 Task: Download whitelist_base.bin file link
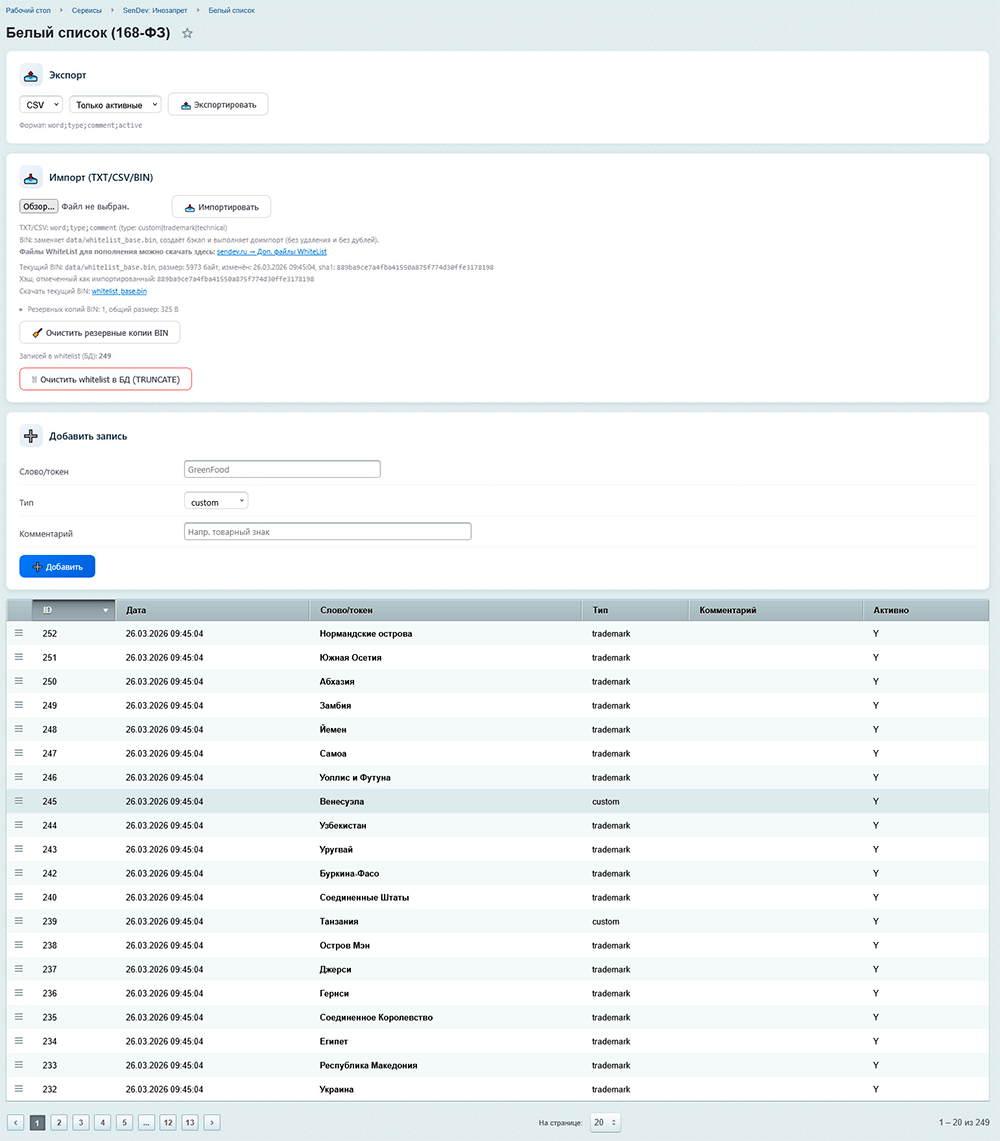[119, 291]
